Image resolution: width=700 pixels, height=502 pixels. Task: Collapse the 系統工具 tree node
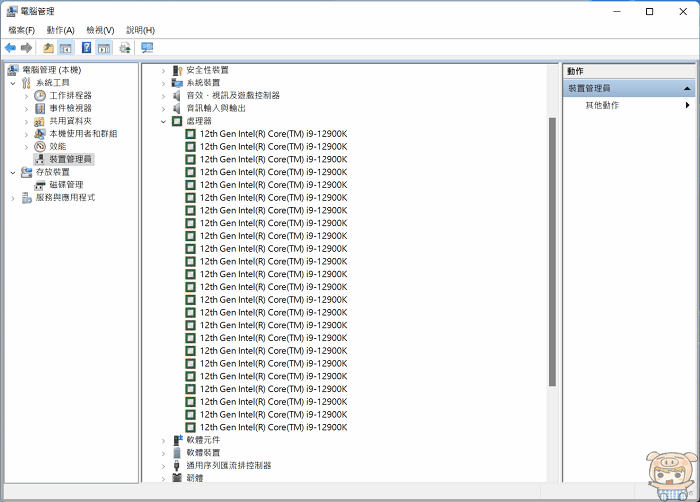point(13,83)
